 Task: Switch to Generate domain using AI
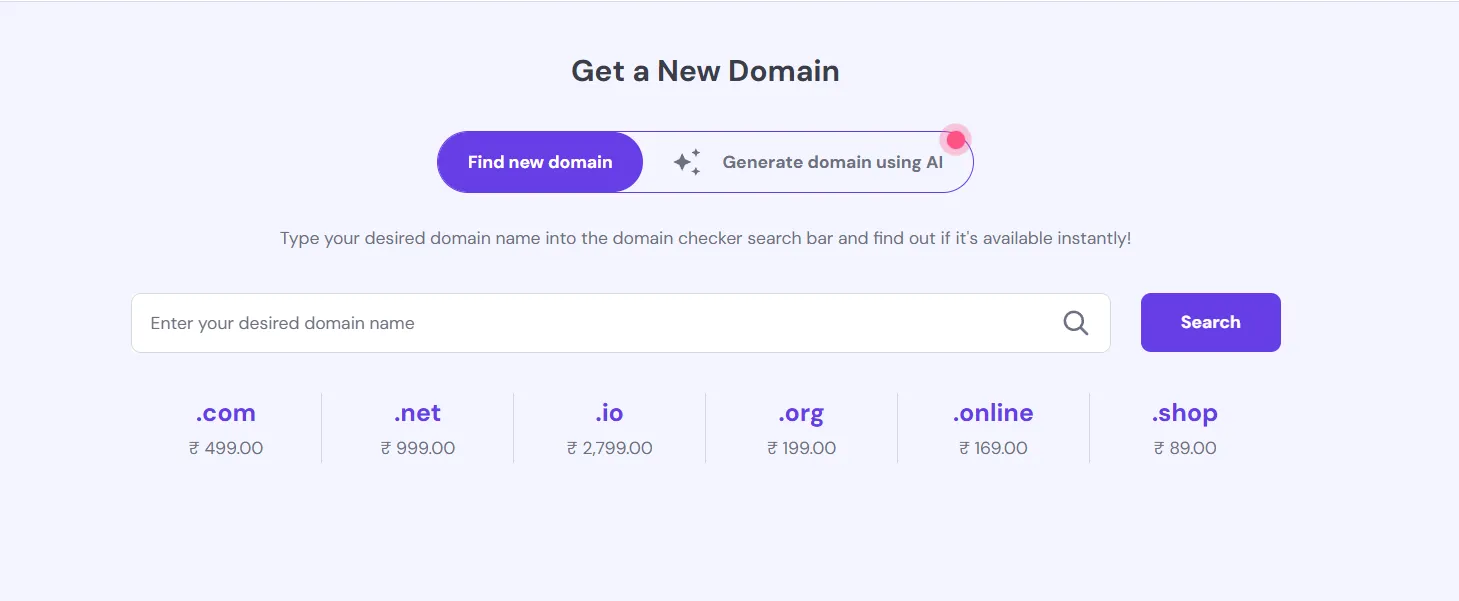click(x=832, y=162)
